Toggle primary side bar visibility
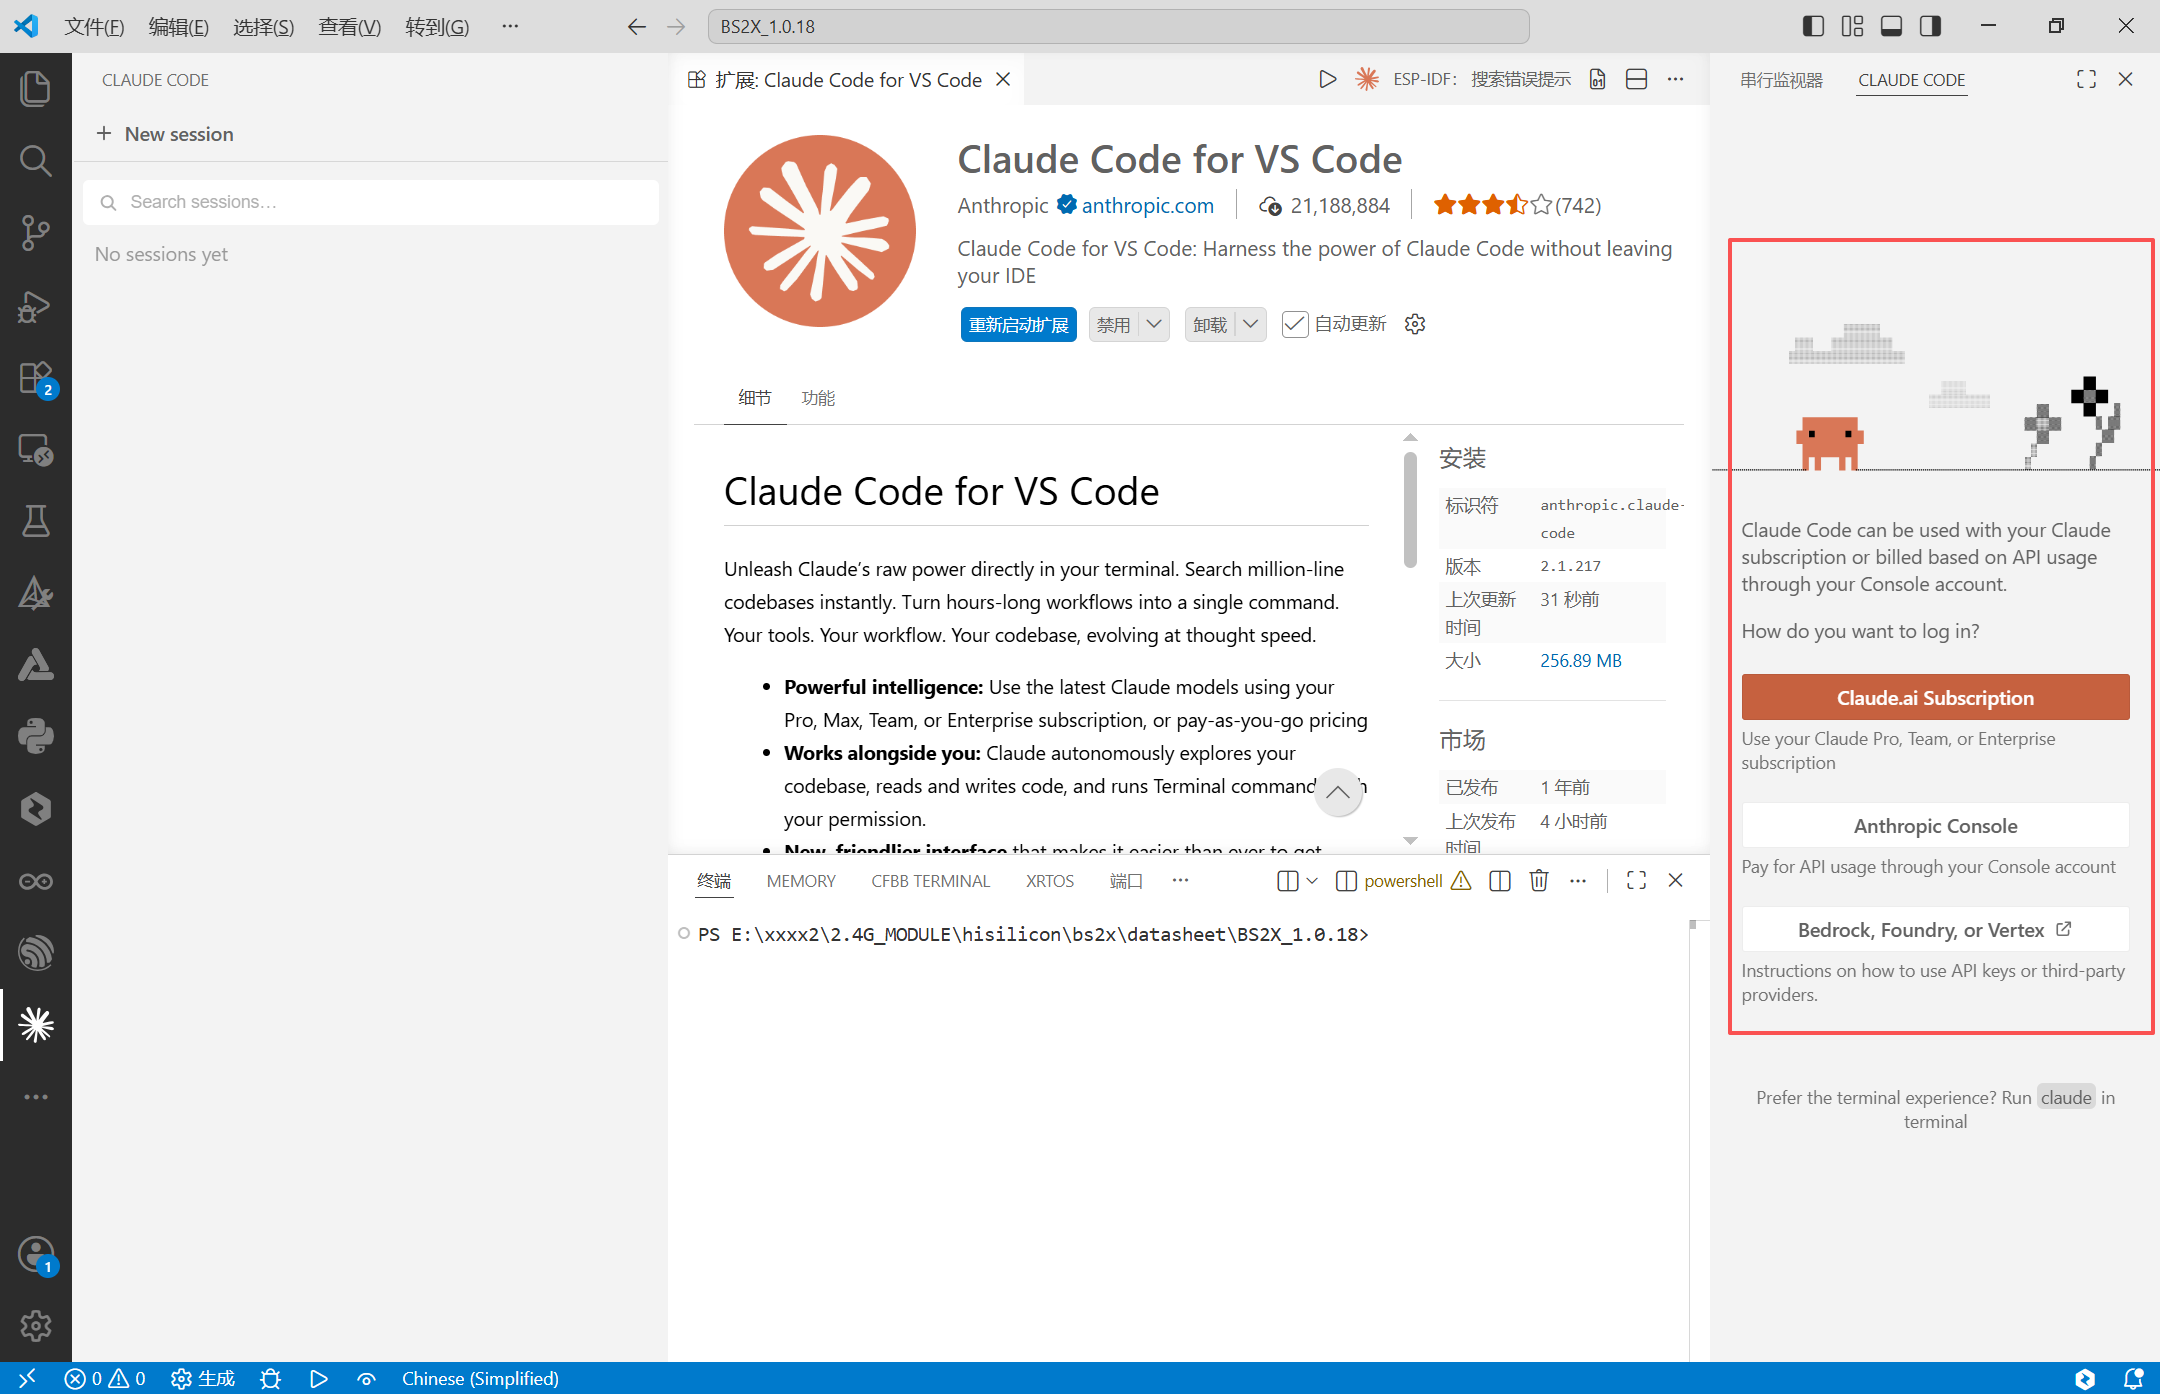2160x1394 pixels. (x=1813, y=26)
